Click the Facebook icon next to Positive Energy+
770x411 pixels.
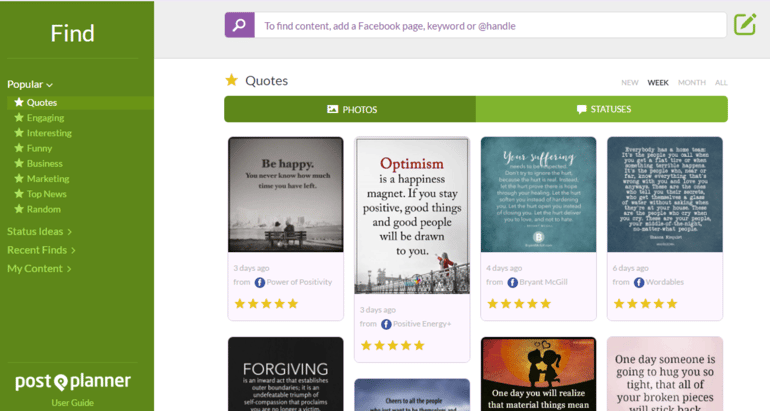tap(386, 324)
